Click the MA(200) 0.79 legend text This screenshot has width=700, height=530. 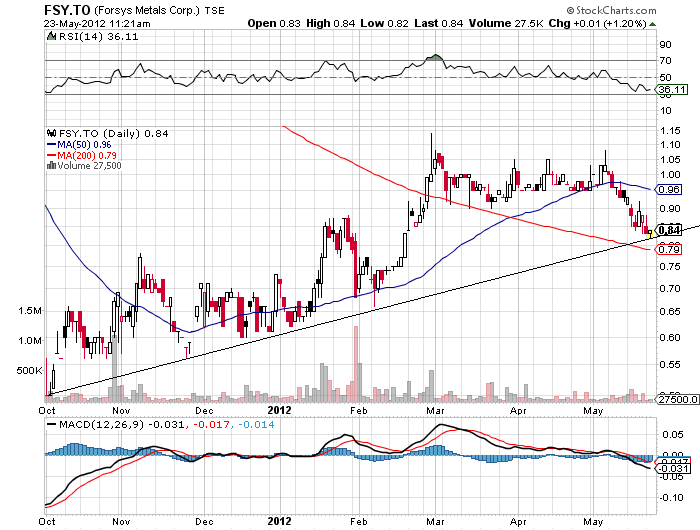87,155
